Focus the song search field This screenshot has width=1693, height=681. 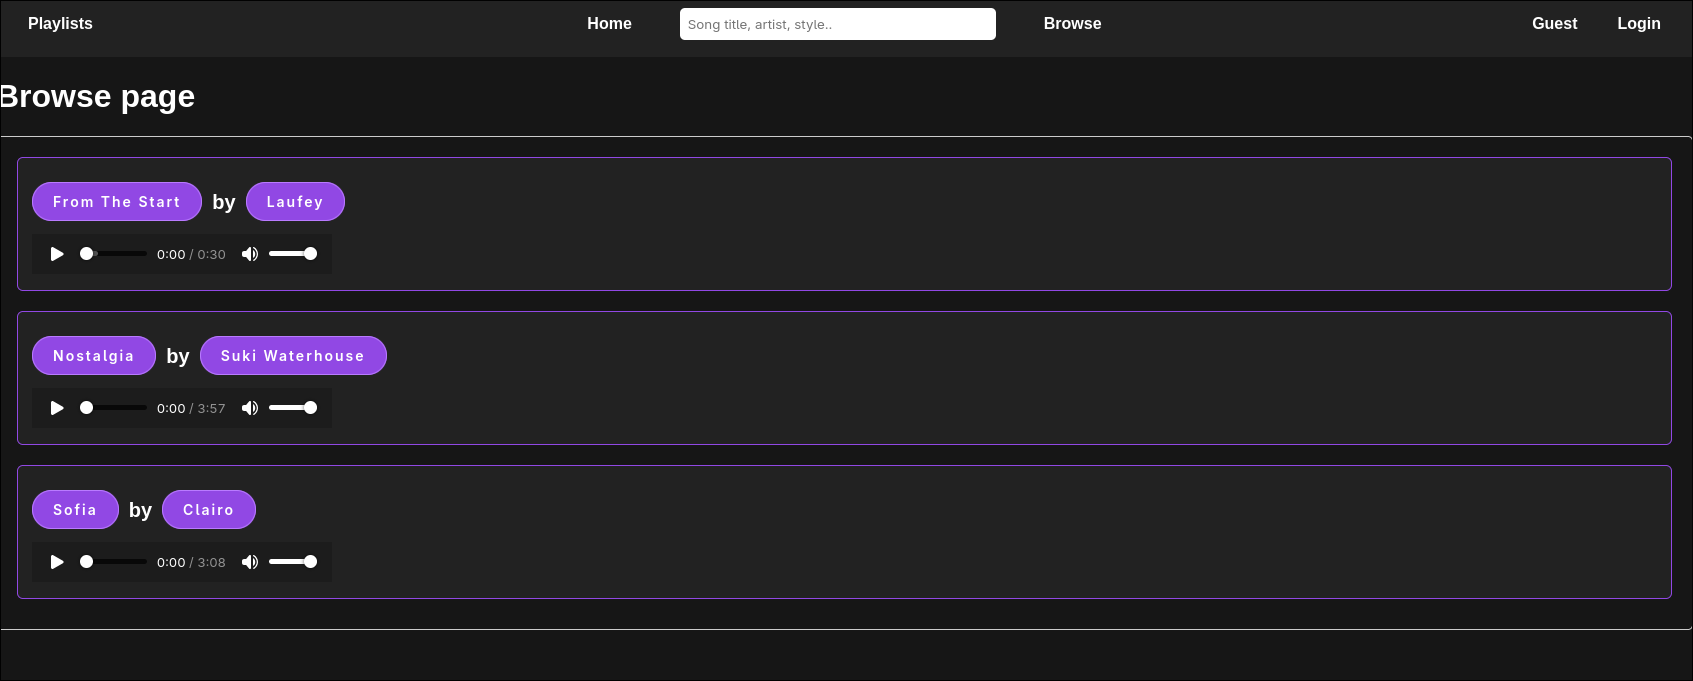[838, 24]
